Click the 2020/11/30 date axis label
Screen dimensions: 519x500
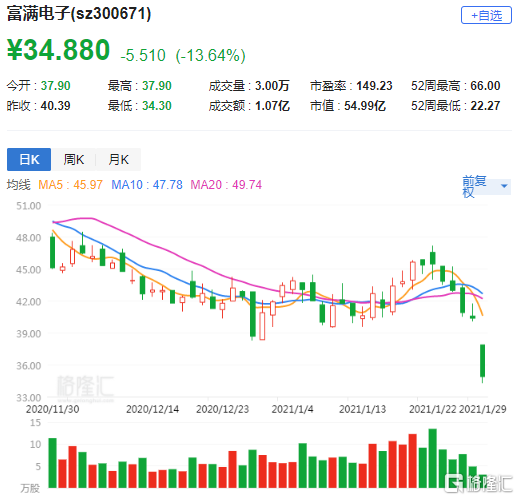coord(53,409)
